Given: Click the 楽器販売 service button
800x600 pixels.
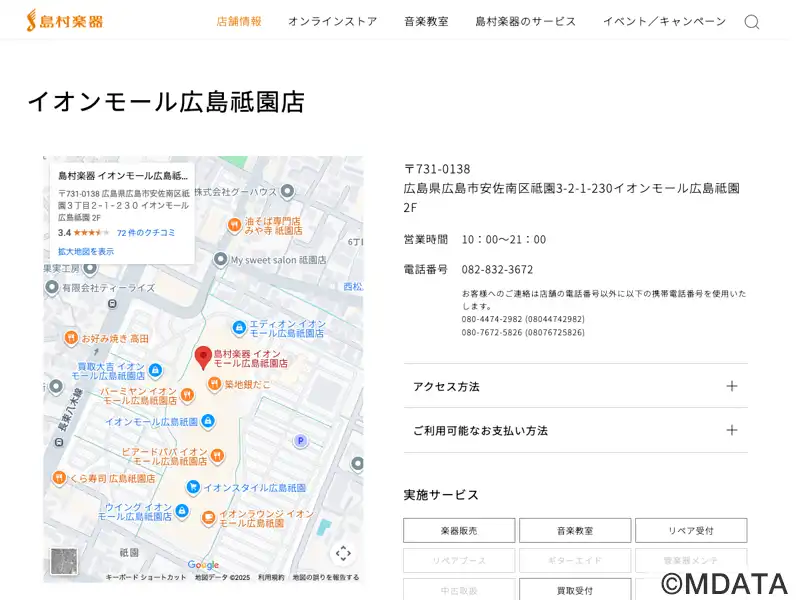Looking at the screenshot, I should [x=459, y=531].
